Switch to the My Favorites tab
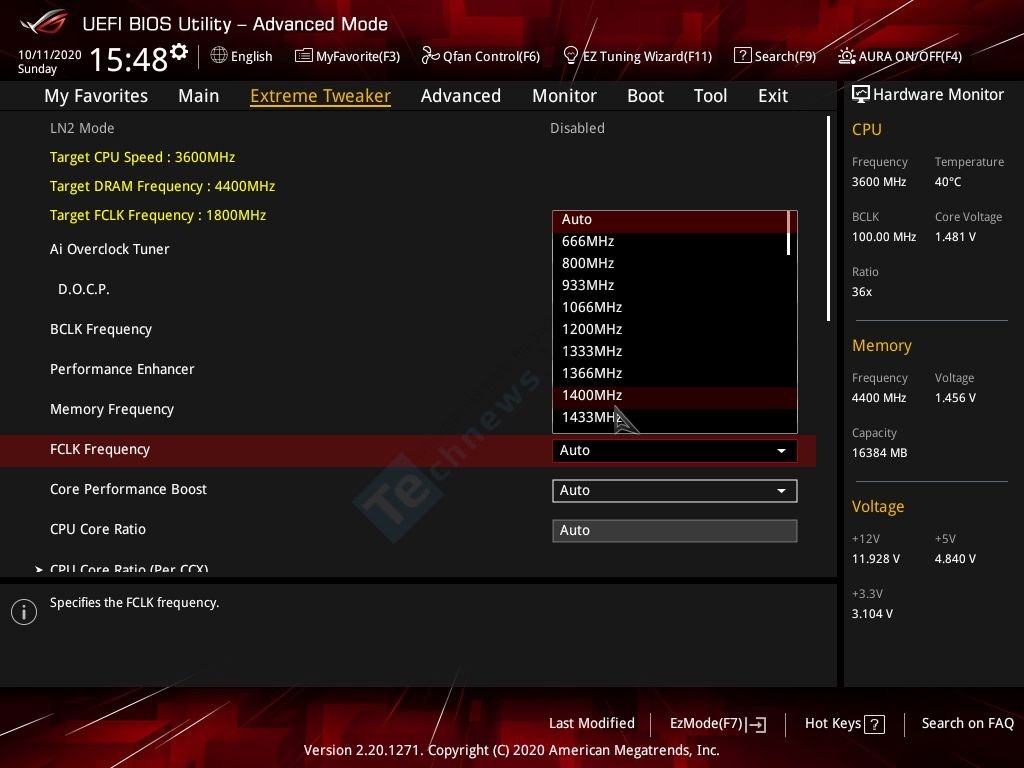Screen dimensions: 1024x768 96,96
